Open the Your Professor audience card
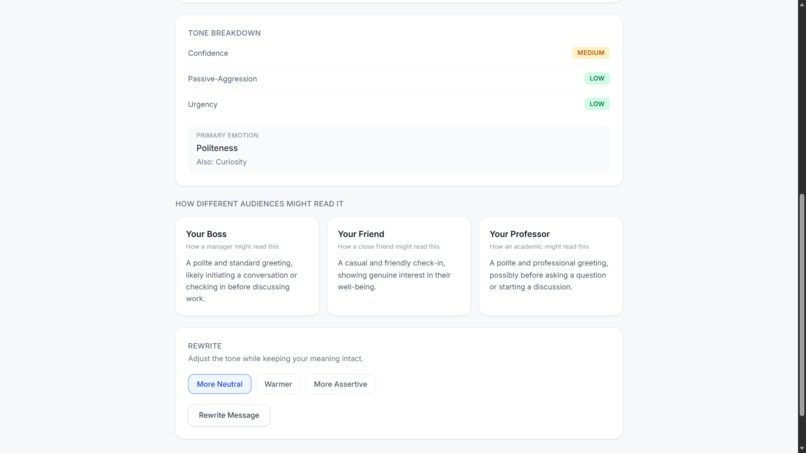 551,266
